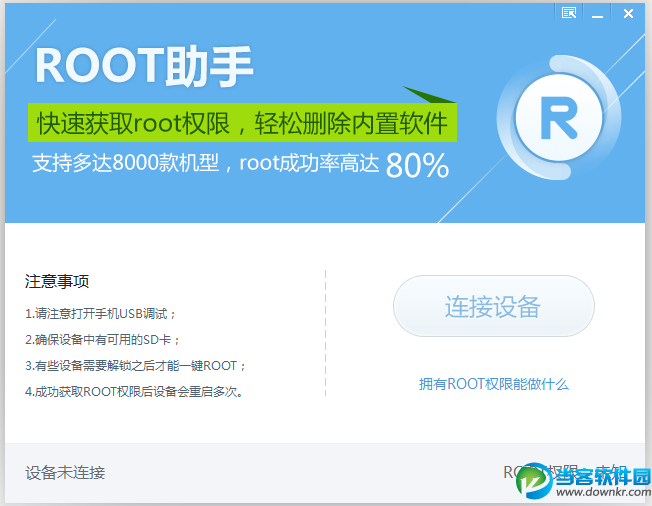Click the round R logo icon
This screenshot has height=506, width=652.
coord(558,118)
